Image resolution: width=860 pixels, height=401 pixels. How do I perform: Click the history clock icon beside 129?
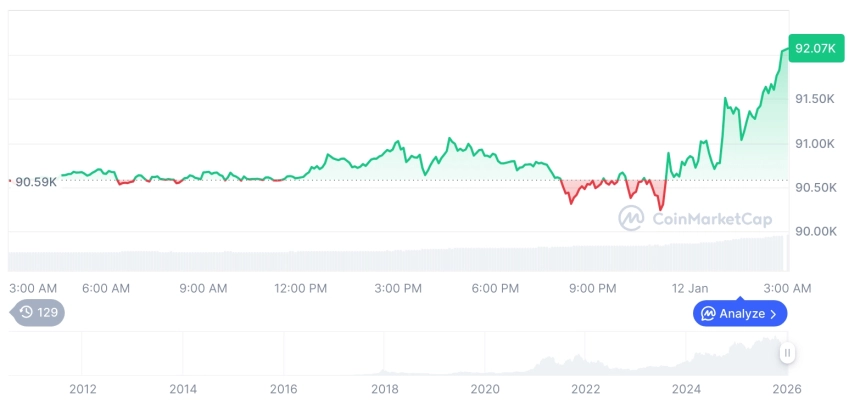point(26,312)
